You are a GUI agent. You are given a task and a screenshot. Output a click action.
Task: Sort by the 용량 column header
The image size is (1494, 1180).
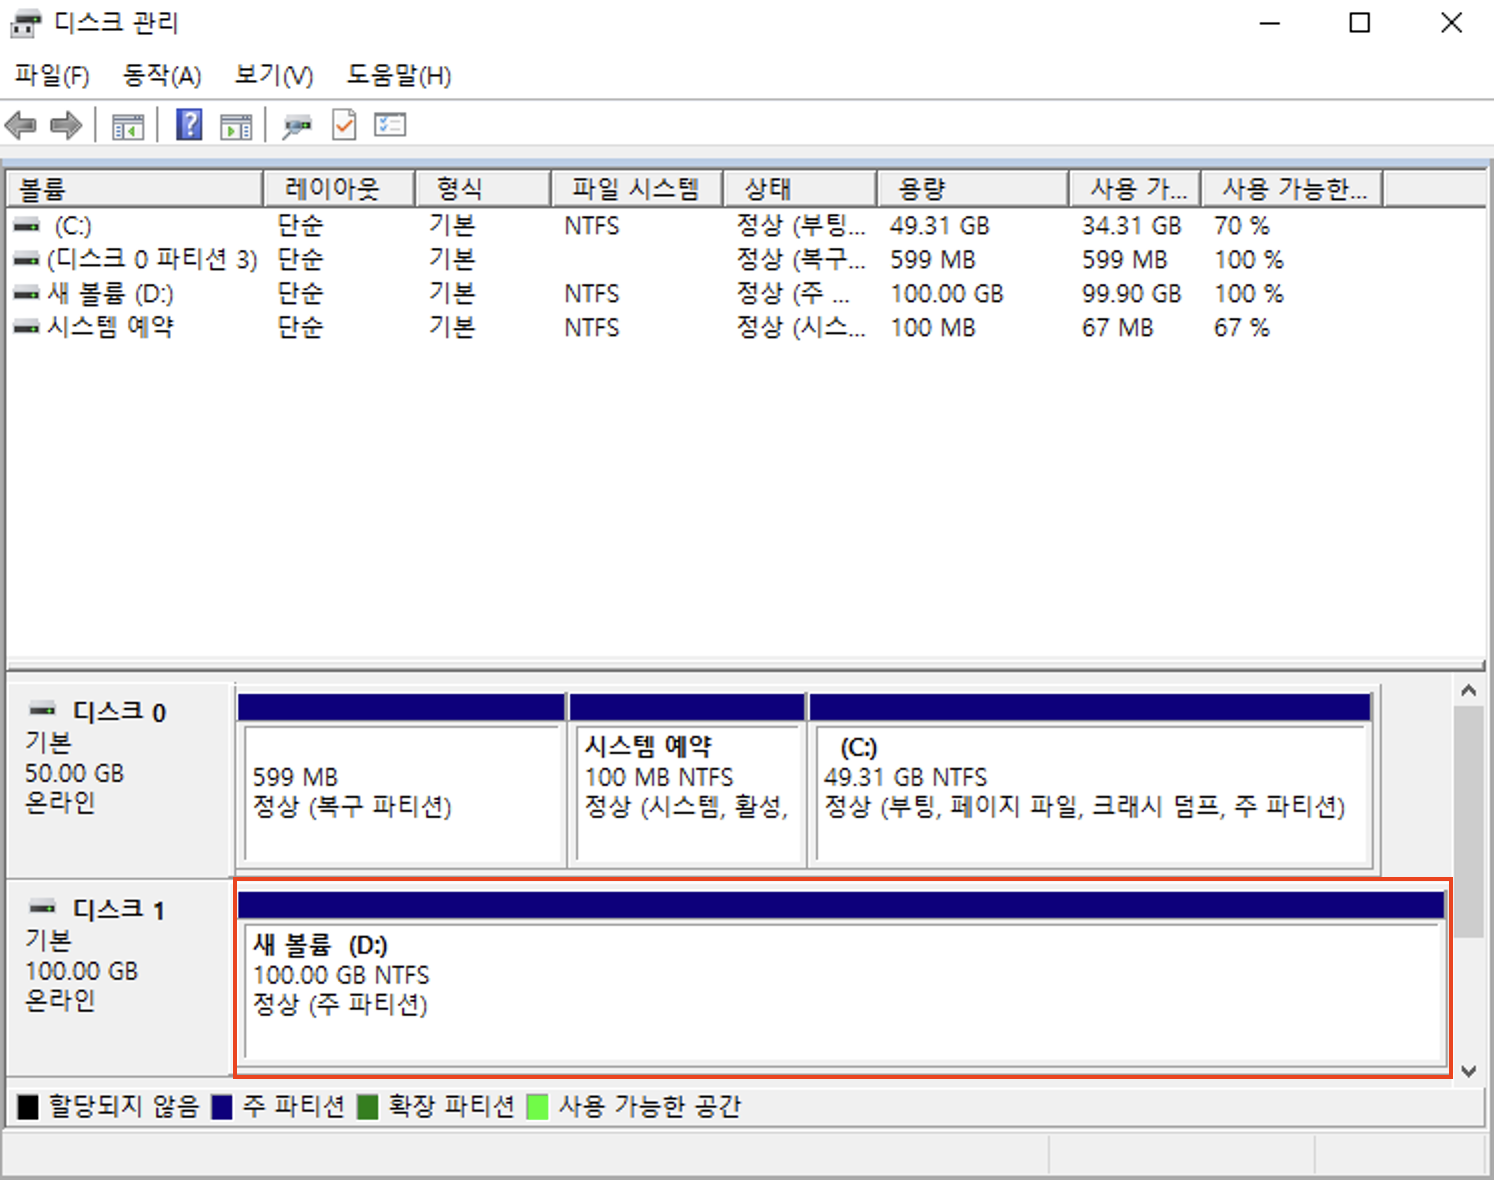point(973,189)
